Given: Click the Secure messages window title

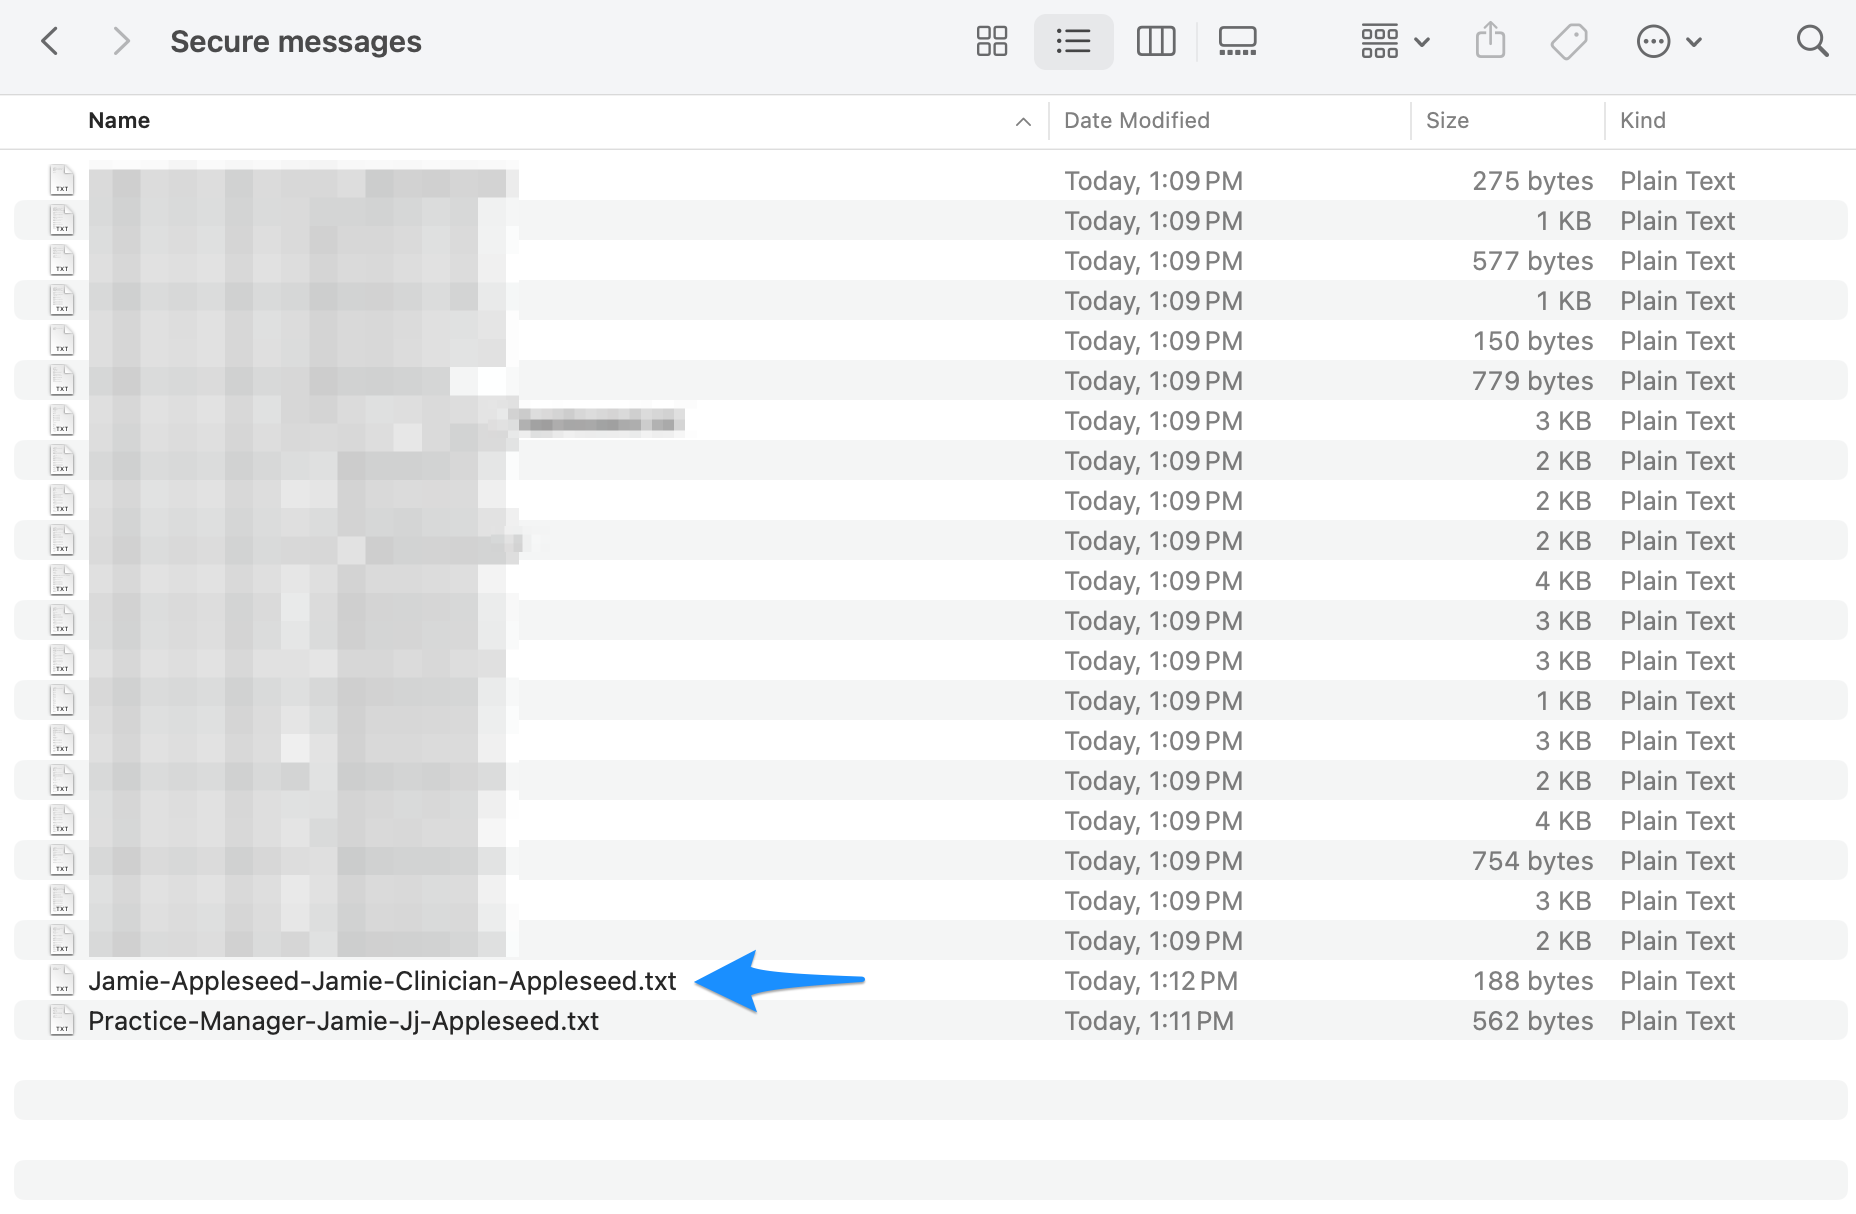Looking at the screenshot, I should click(x=296, y=41).
